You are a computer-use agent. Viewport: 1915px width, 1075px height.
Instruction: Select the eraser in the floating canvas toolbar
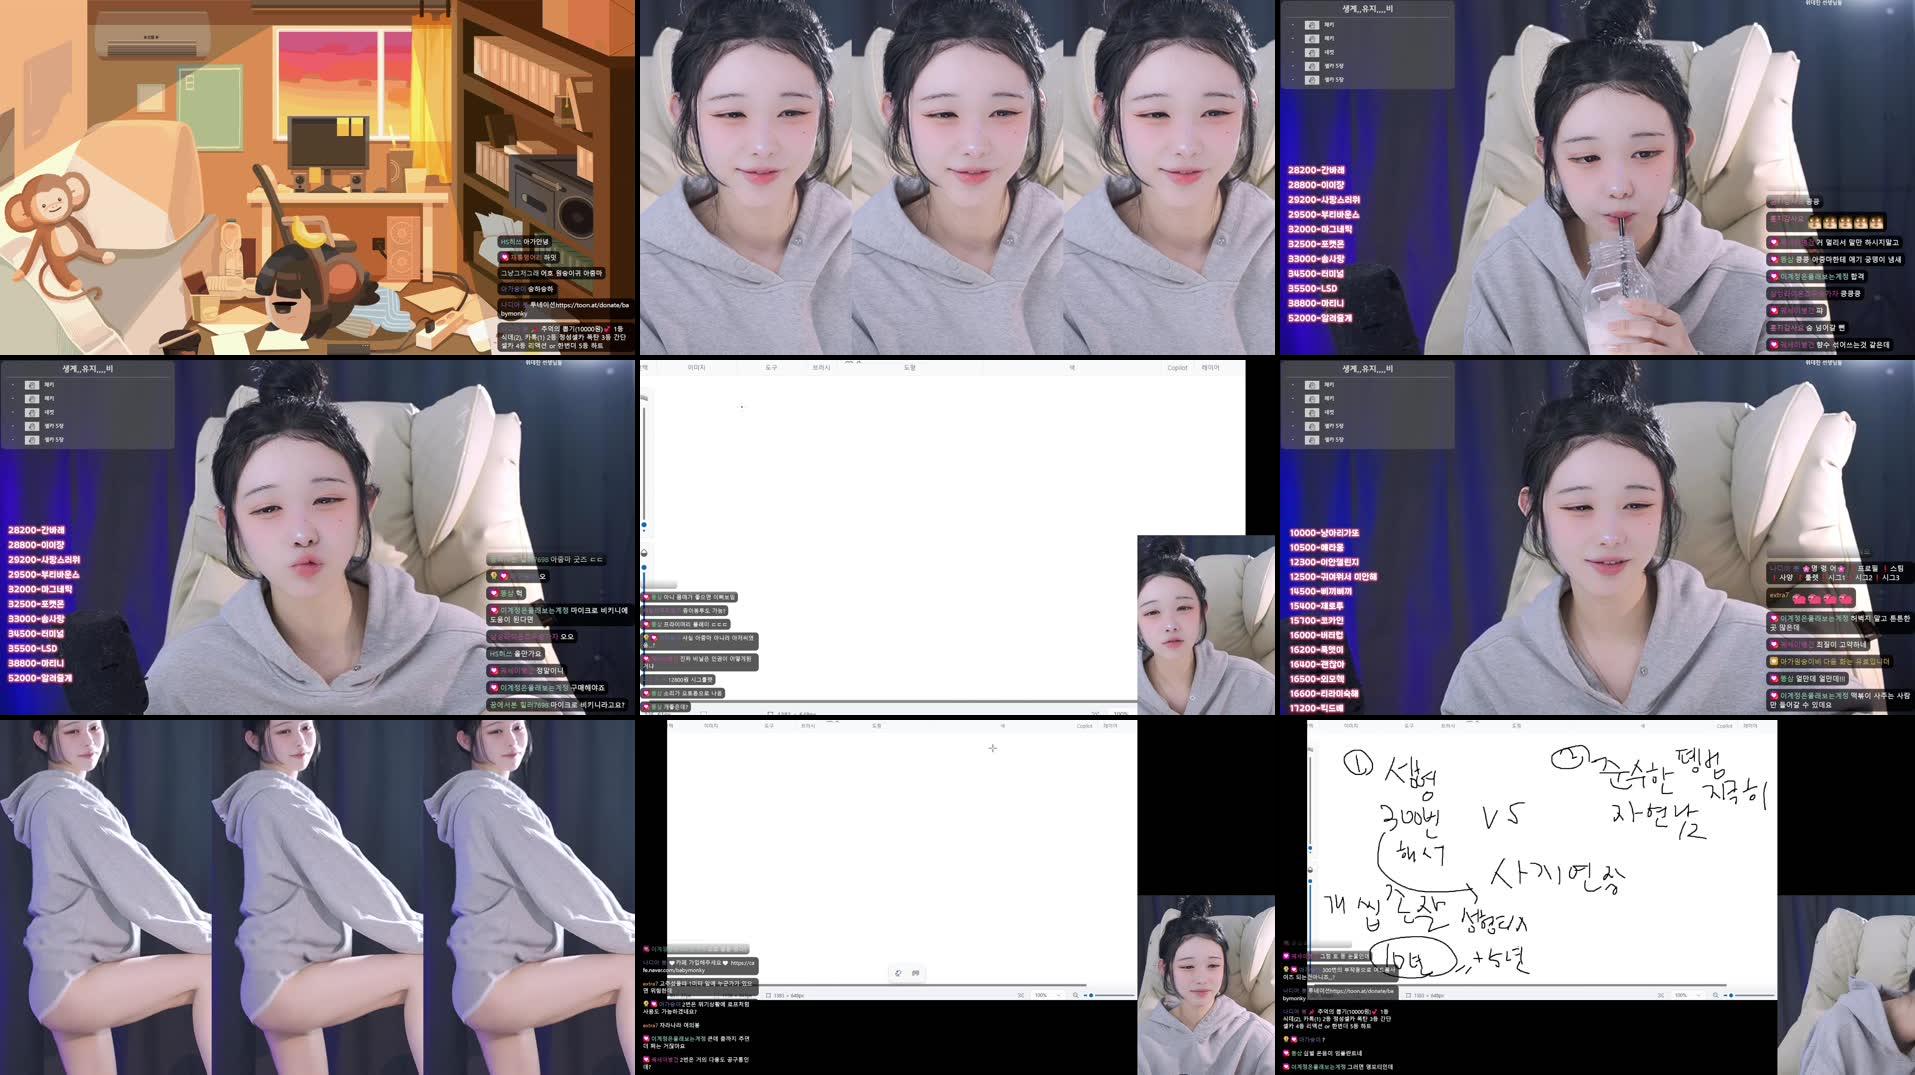click(916, 972)
